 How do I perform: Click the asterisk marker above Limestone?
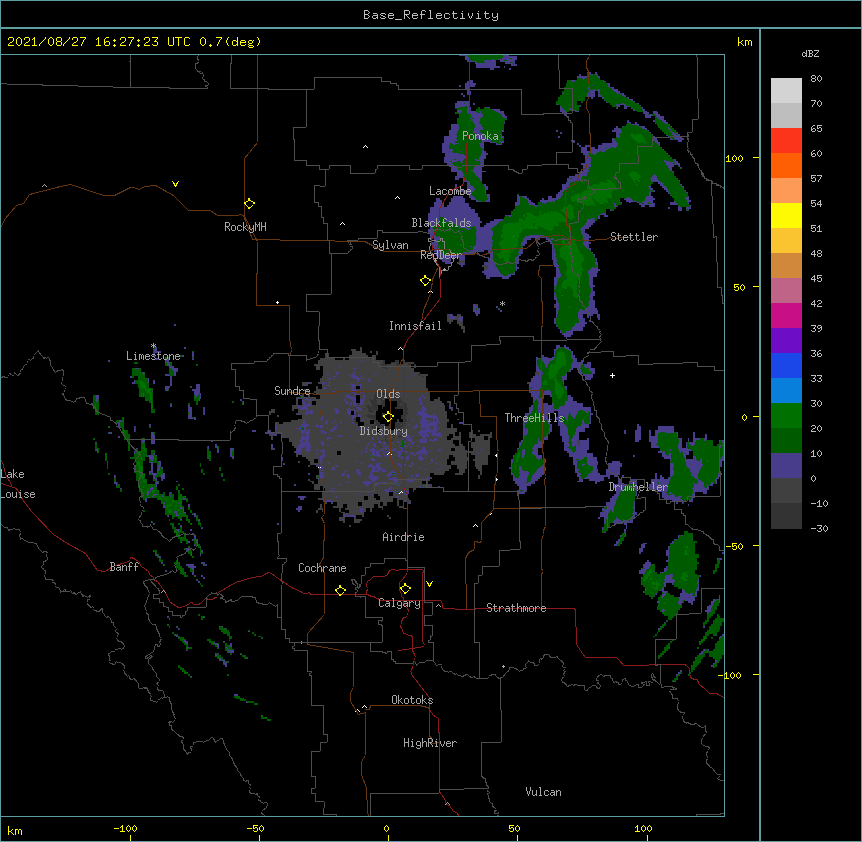point(154,346)
